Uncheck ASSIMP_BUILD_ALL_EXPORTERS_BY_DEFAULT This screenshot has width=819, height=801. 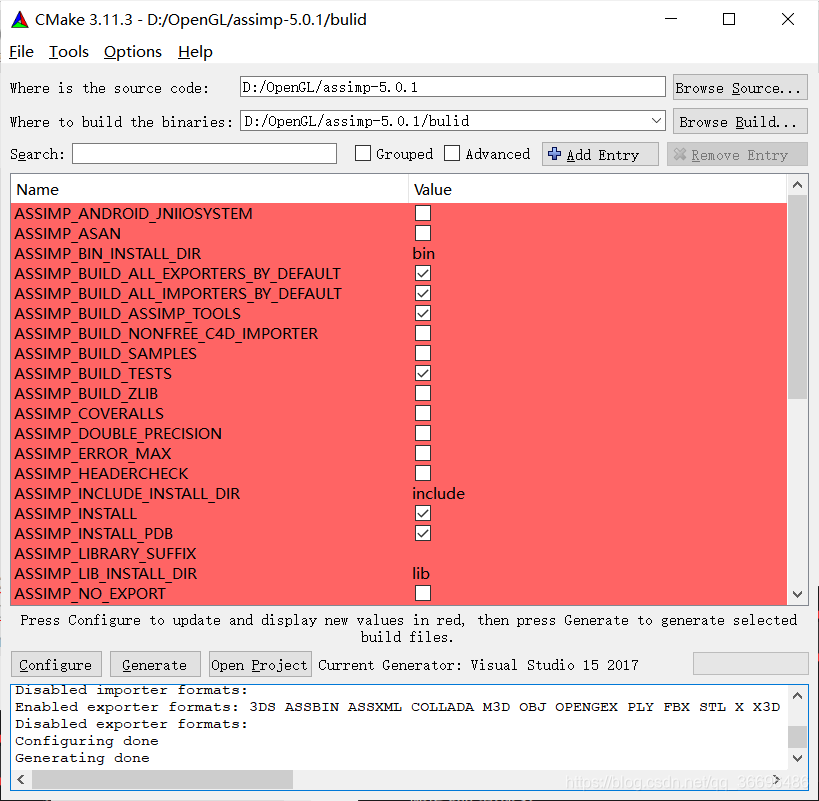coord(423,273)
